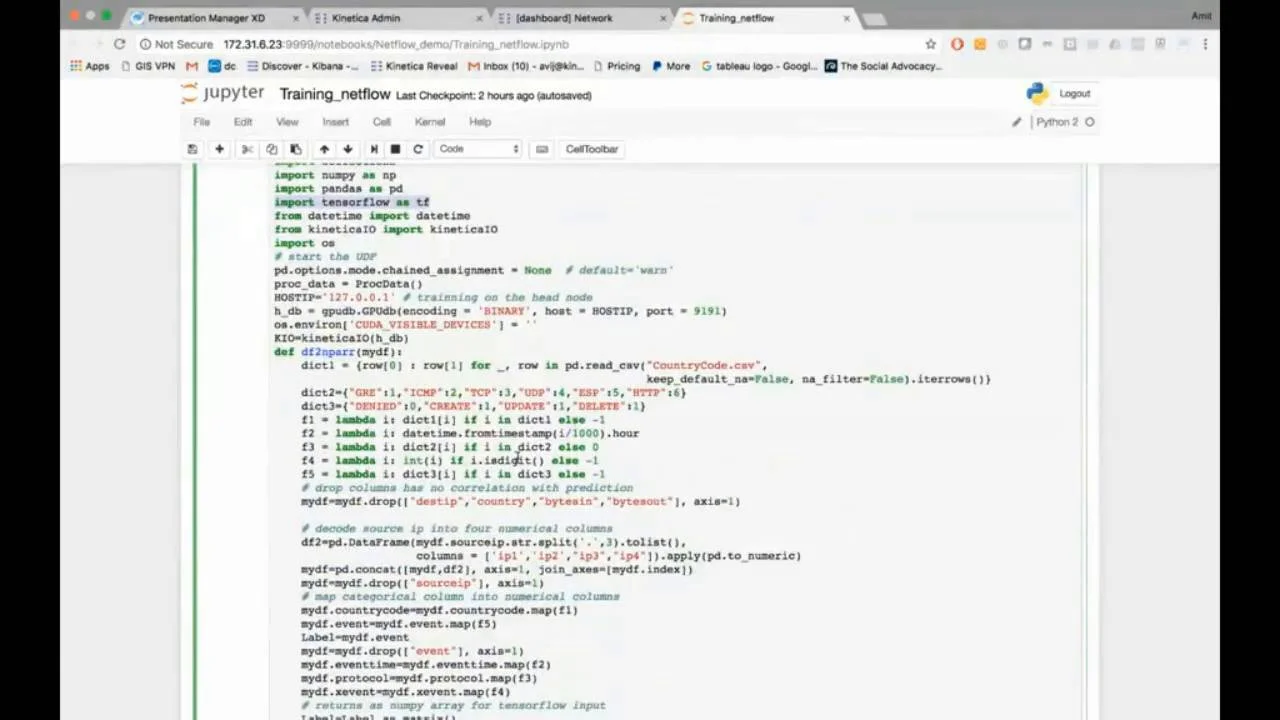Open the Insert menu
Screen dimensions: 1280x720
(x=335, y=122)
